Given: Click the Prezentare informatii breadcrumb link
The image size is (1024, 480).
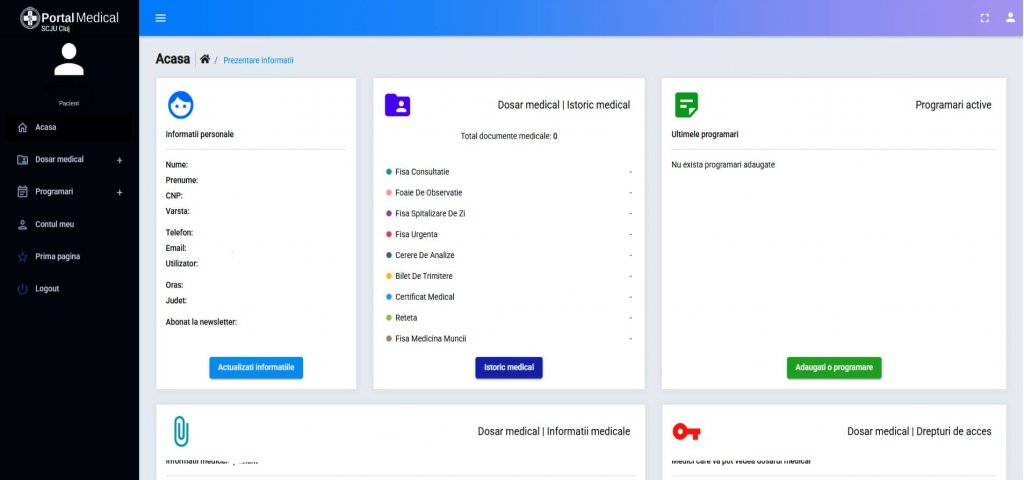Looking at the screenshot, I should pos(258,60).
